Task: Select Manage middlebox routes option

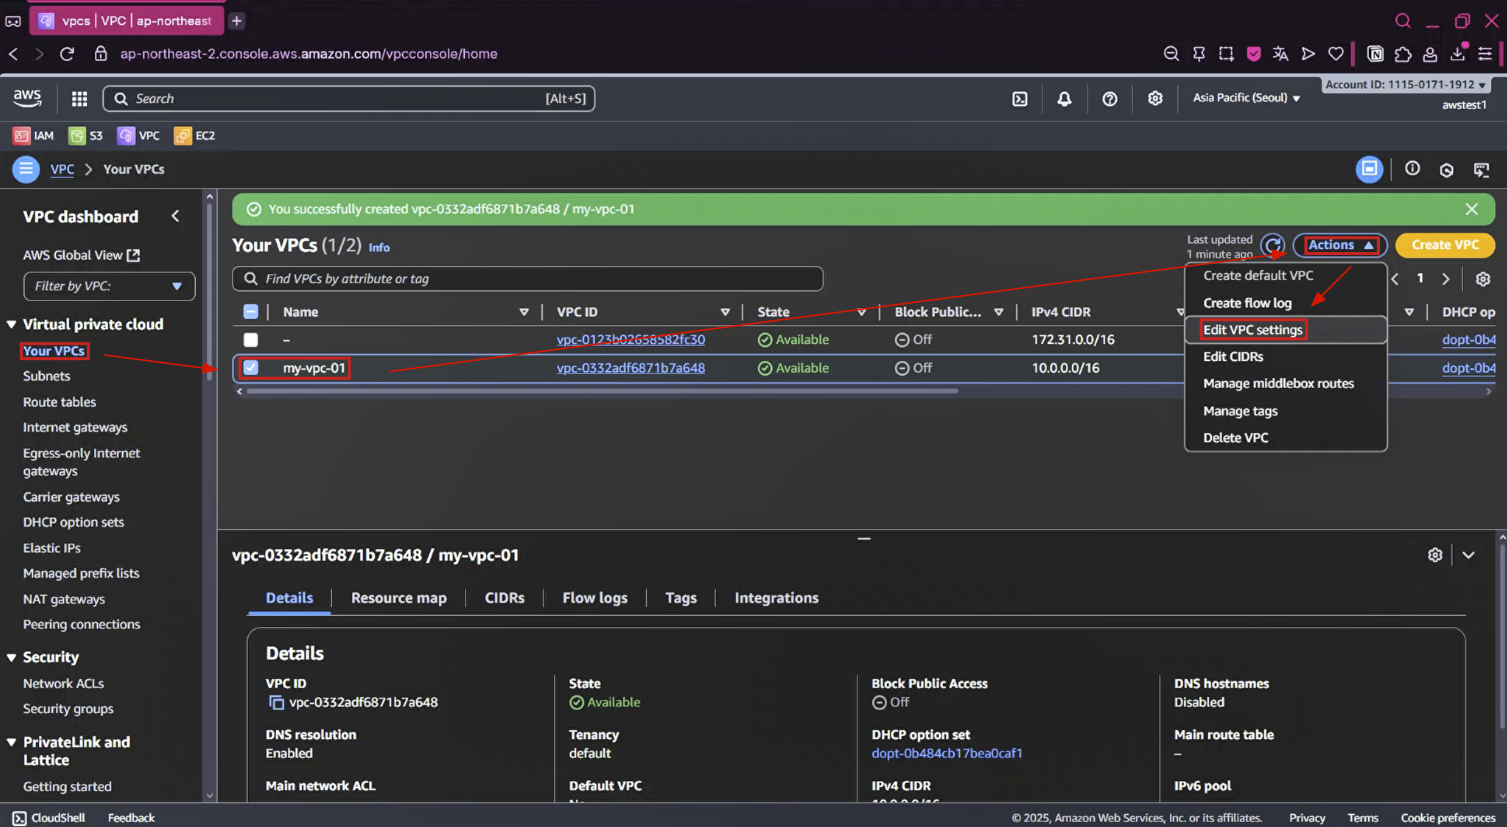Action: (x=1278, y=384)
